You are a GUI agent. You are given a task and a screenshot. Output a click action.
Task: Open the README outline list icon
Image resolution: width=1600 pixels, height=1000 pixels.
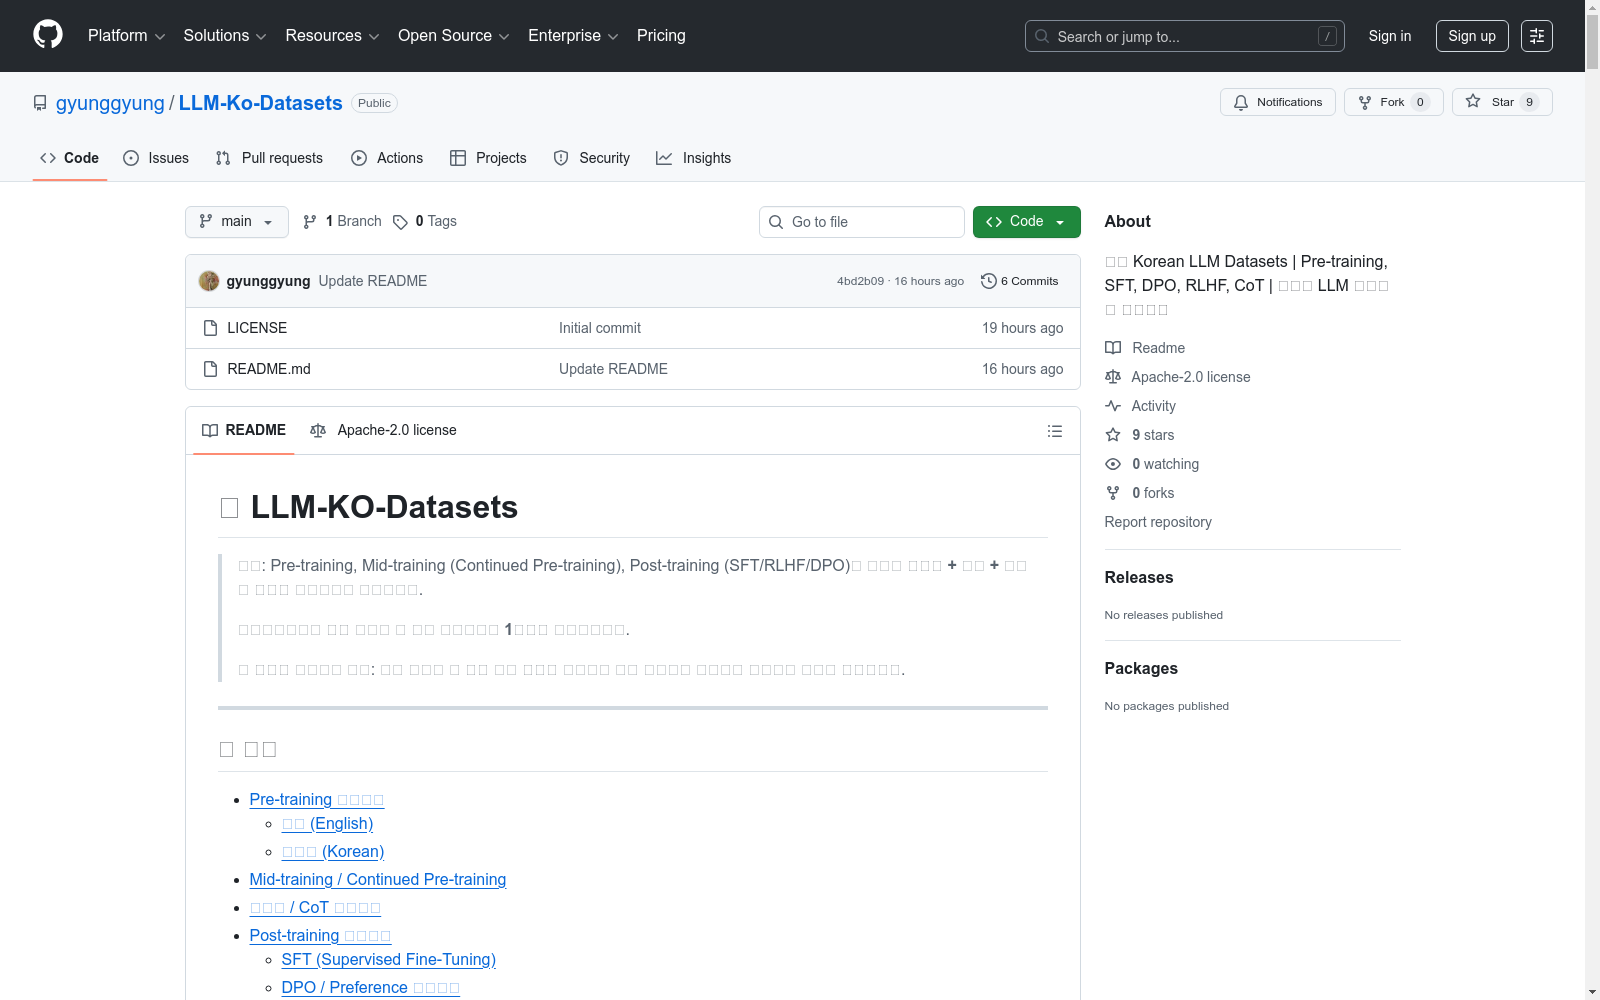pyautogui.click(x=1055, y=431)
